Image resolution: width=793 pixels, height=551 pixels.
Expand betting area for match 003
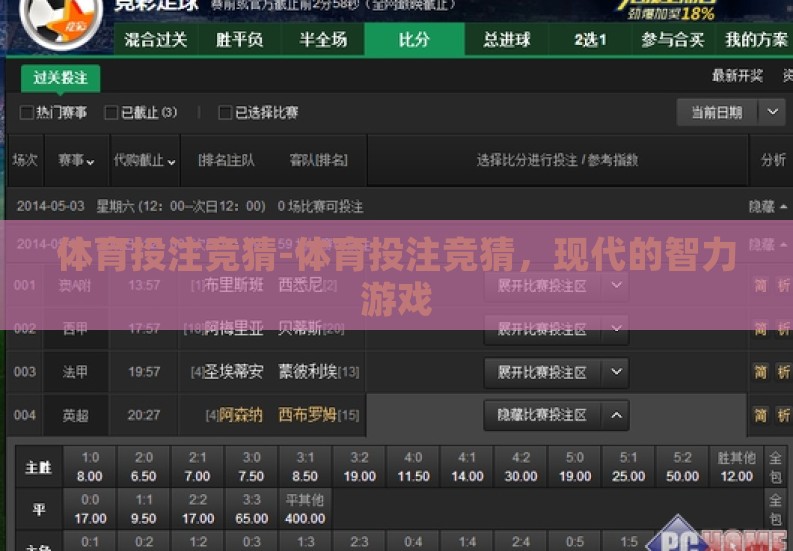[x=556, y=372]
